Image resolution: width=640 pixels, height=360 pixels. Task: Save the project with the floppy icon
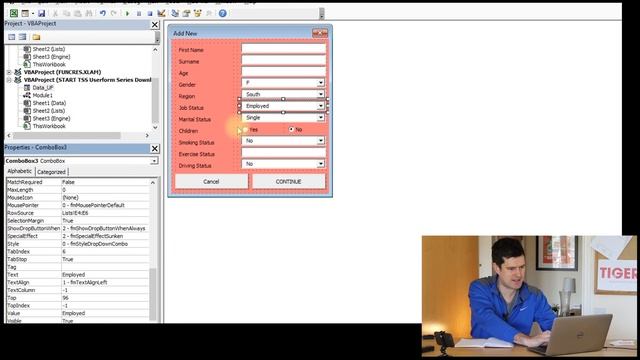(42, 13)
